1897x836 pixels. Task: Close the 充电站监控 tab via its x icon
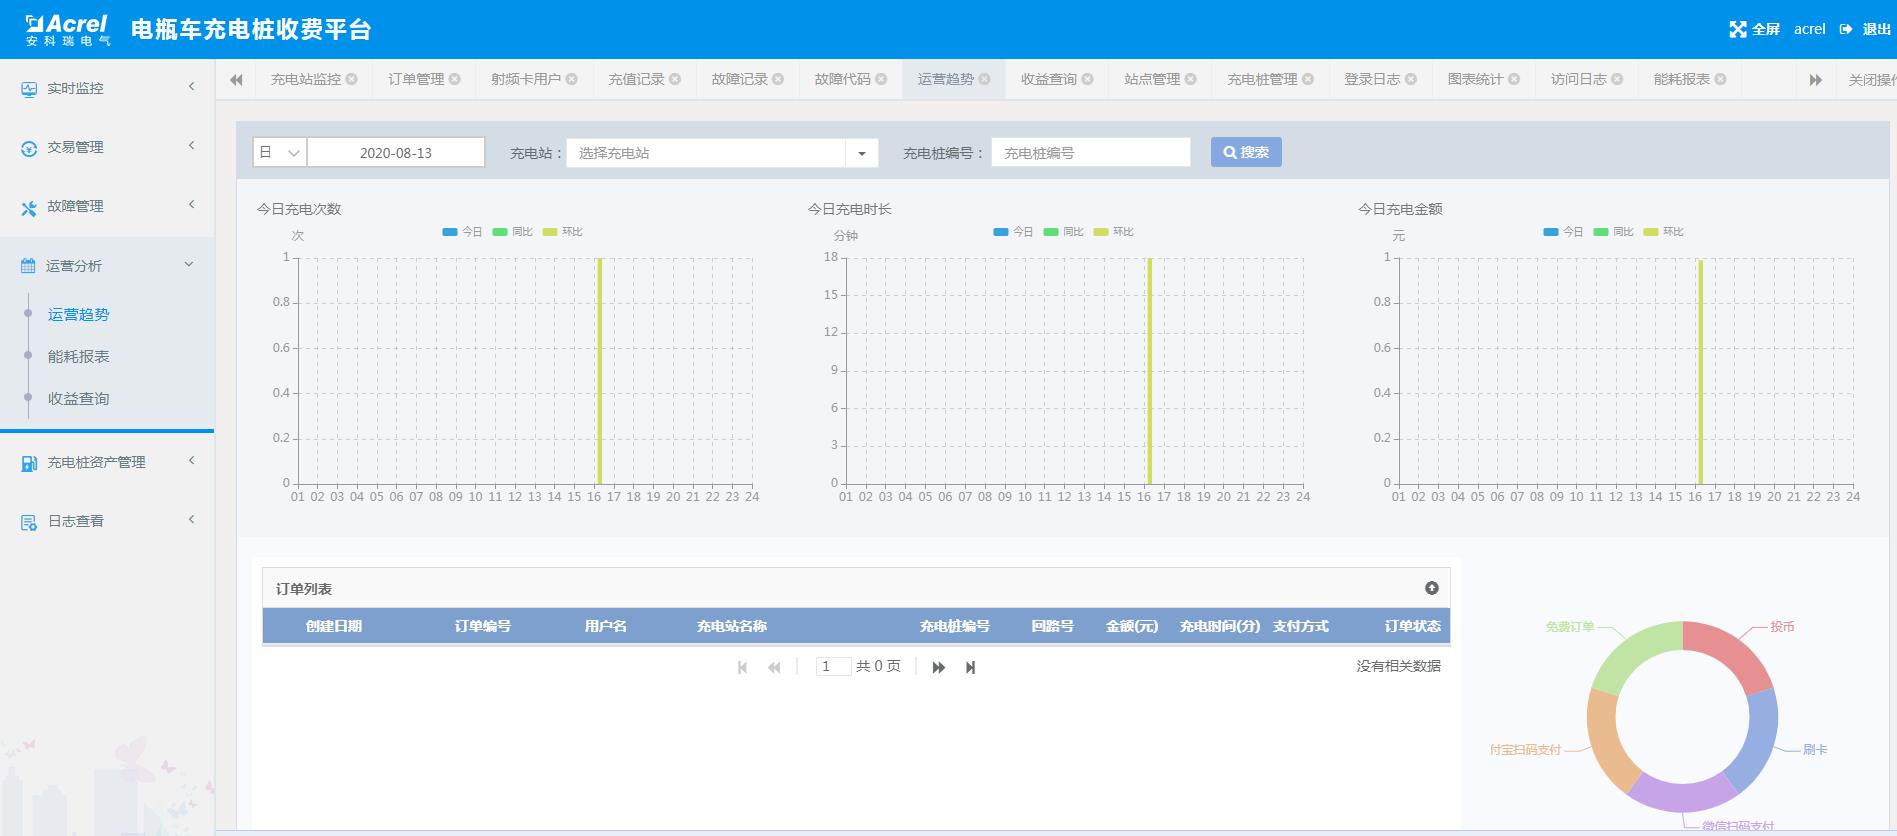tap(351, 79)
